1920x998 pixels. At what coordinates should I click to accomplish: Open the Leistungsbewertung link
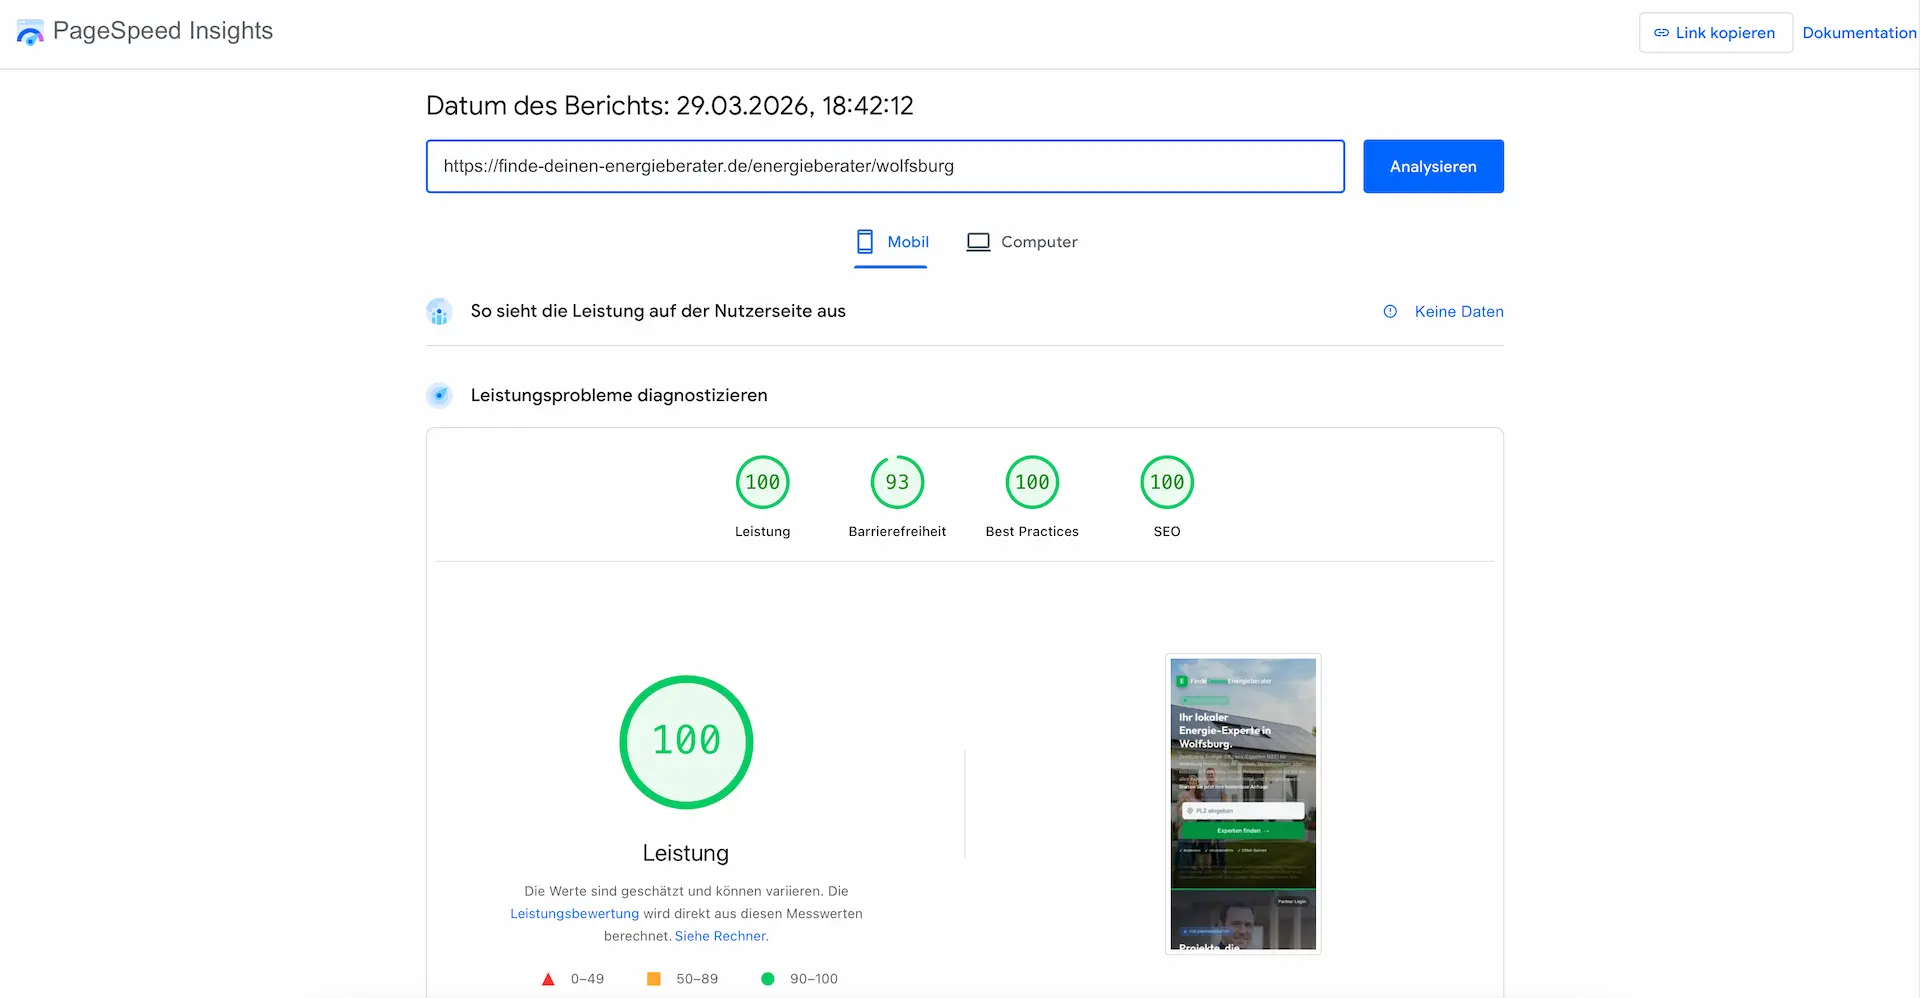[574, 914]
